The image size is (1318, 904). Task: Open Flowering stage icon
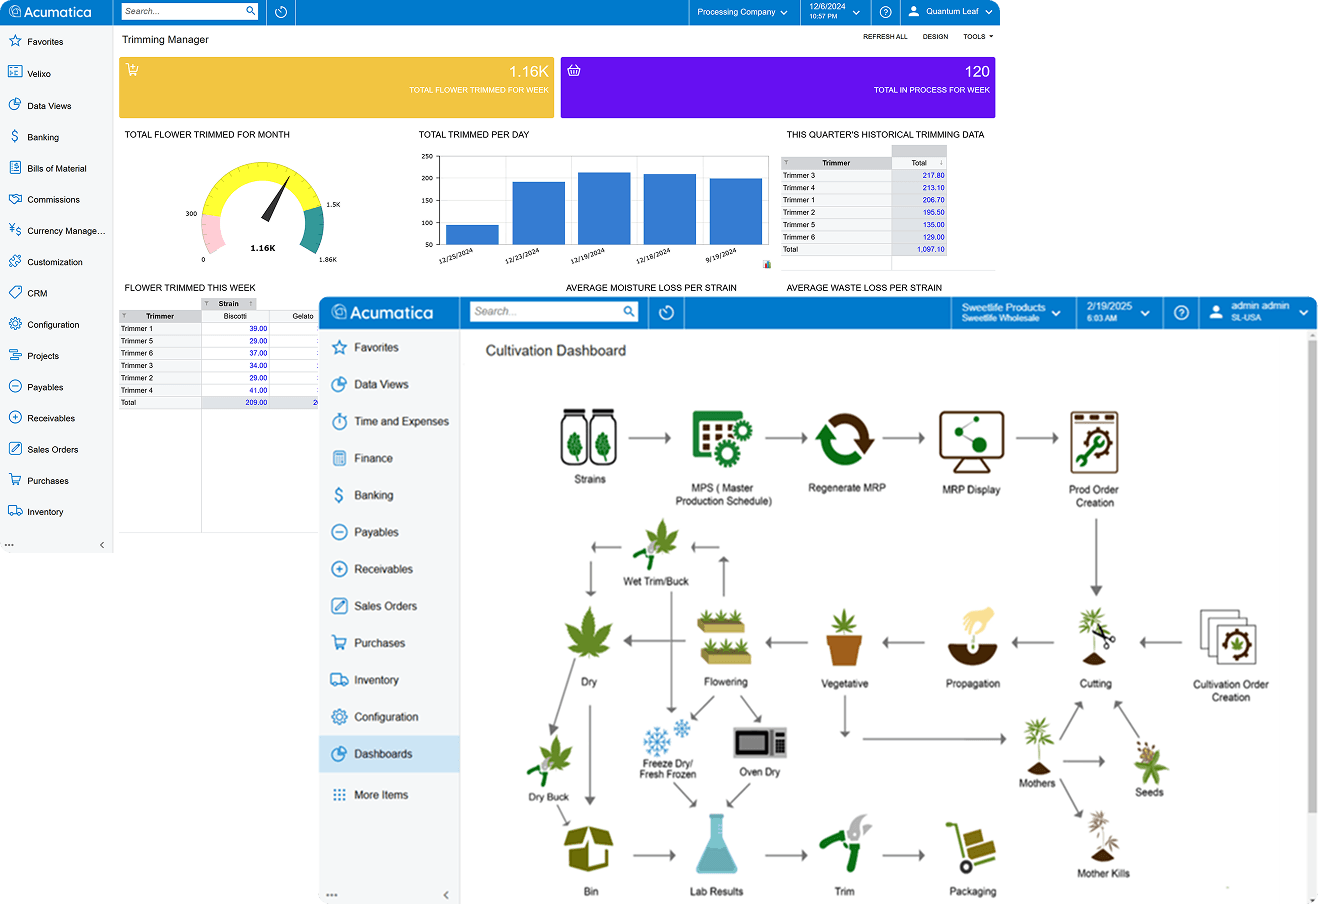pos(726,636)
